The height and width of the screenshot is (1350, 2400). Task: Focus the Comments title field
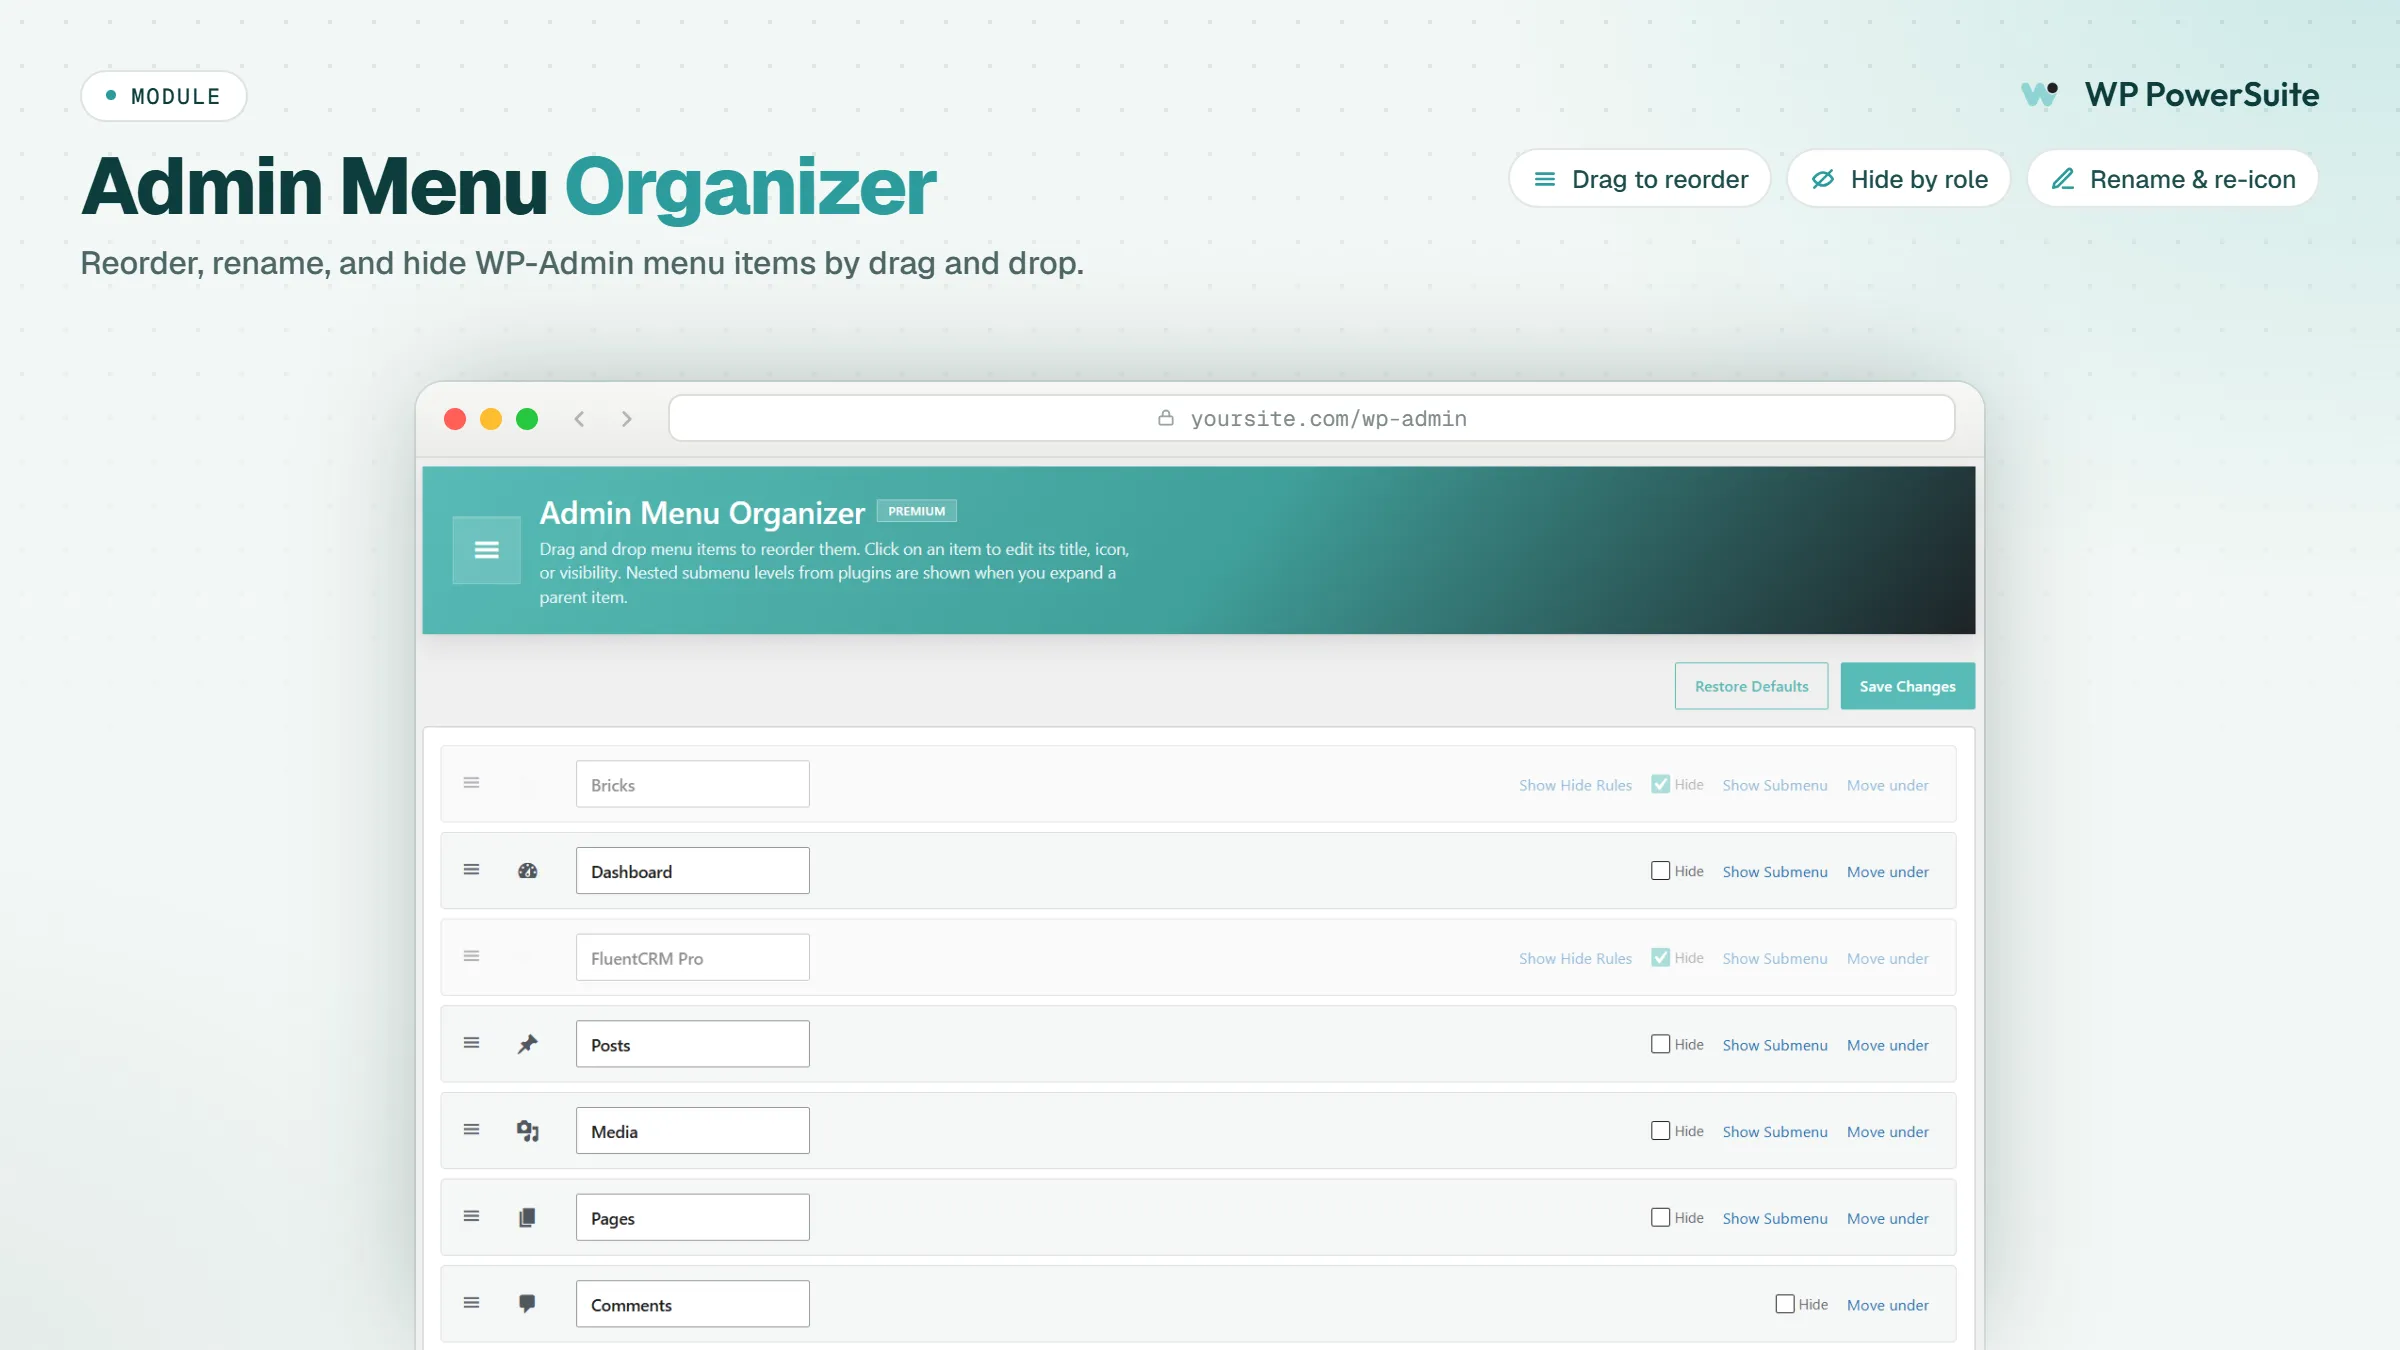tap(693, 1304)
